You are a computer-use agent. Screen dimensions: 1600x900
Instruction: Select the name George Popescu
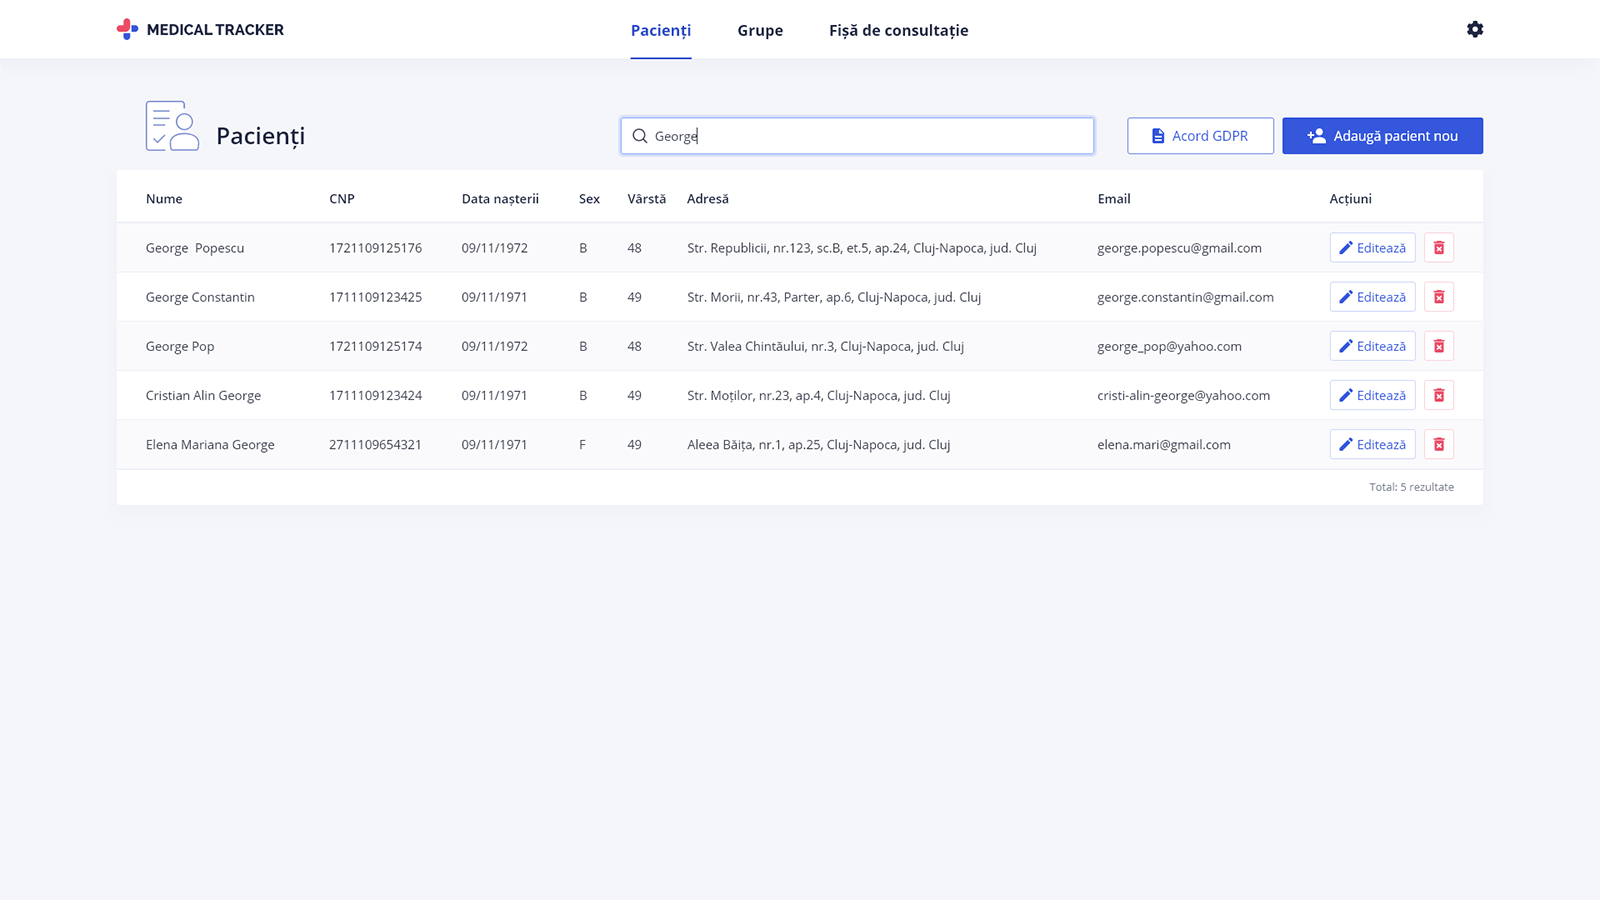[195, 248]
